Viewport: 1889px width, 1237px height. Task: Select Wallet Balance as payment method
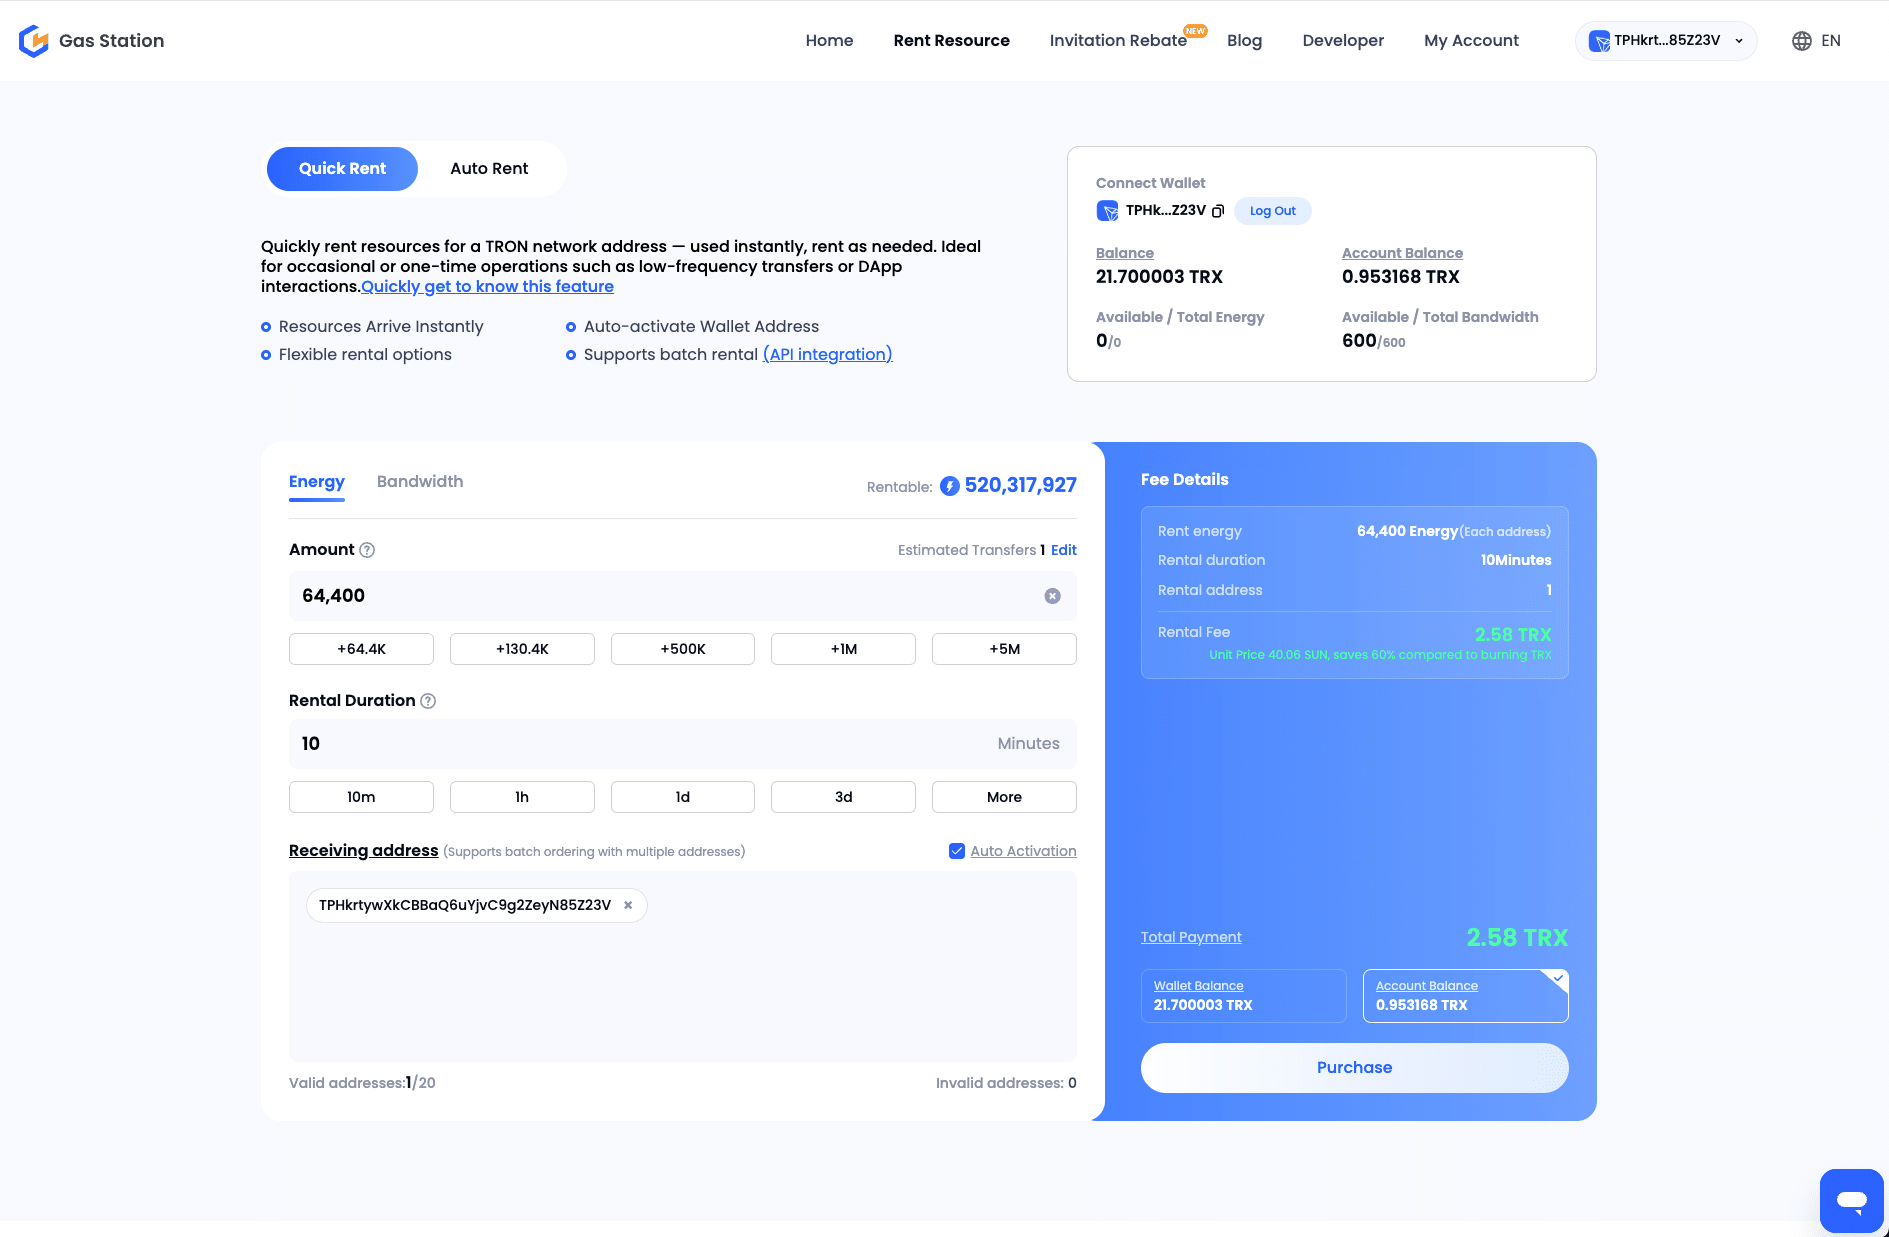(1244, 996)
